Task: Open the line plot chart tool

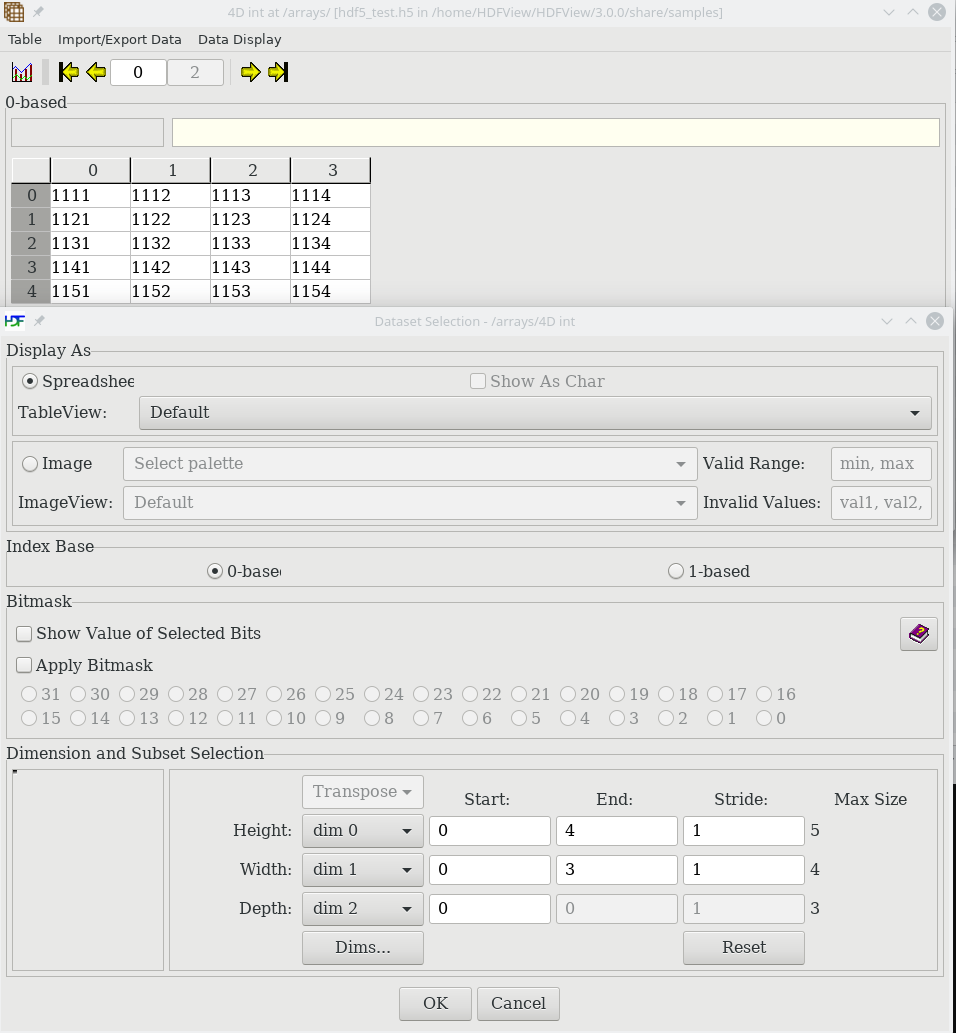Action: click(22, 72)
